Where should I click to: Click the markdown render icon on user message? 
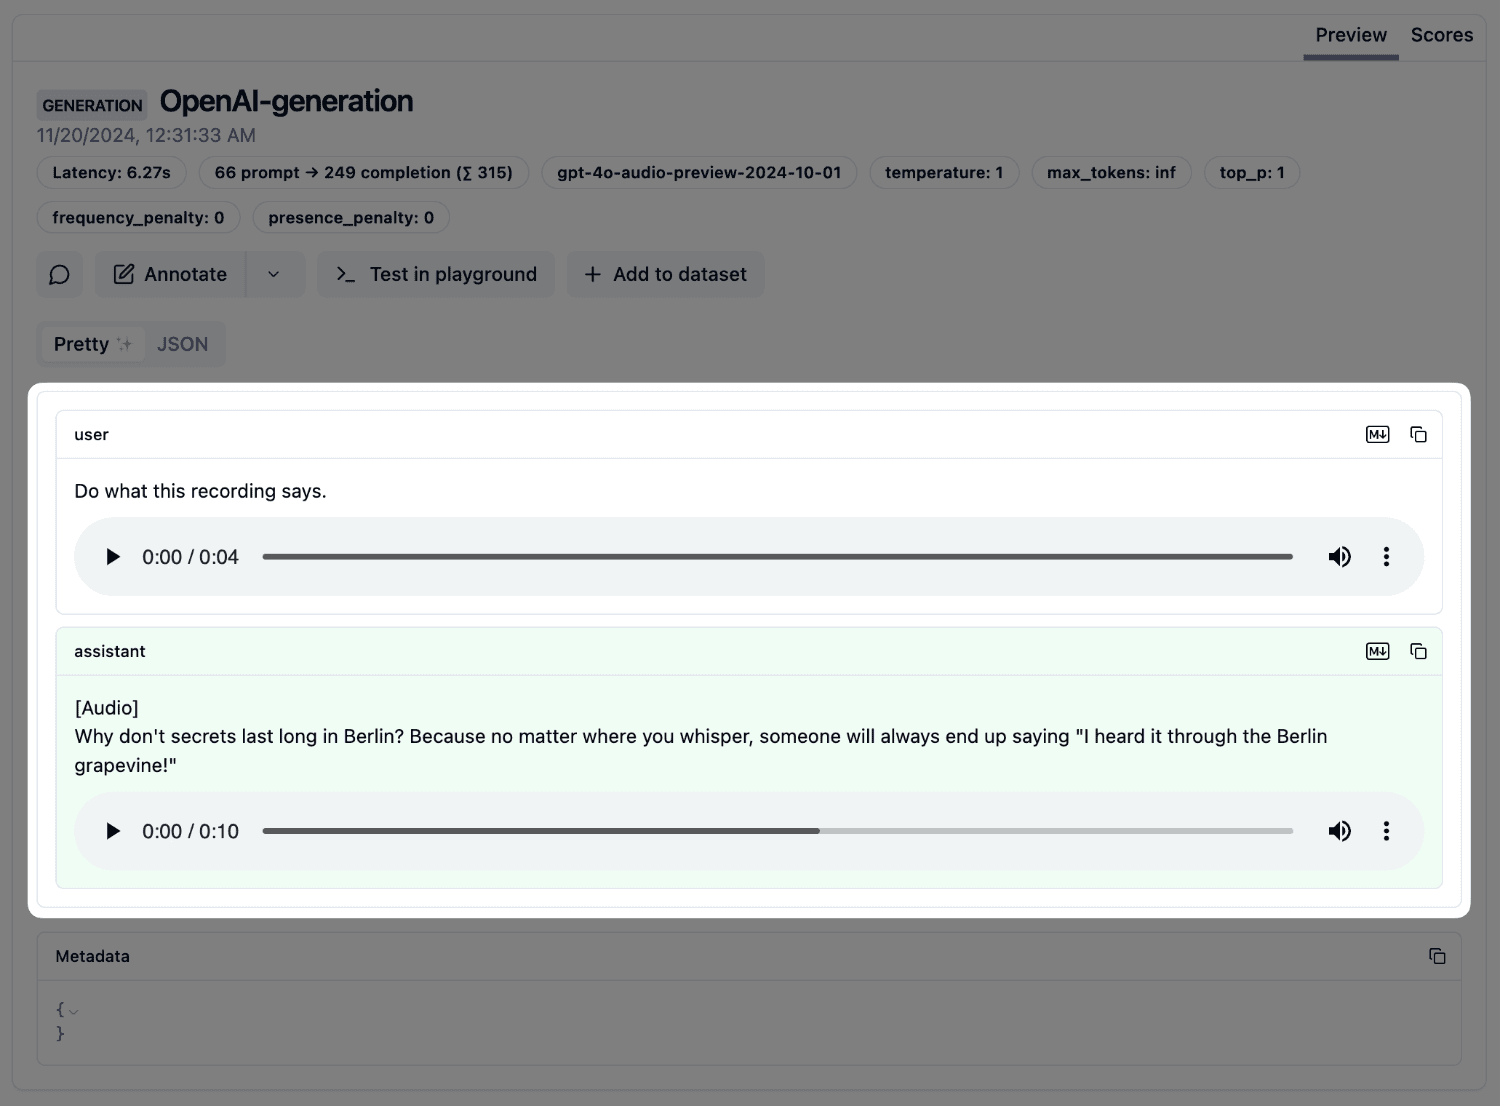[x=1377, y=434]
